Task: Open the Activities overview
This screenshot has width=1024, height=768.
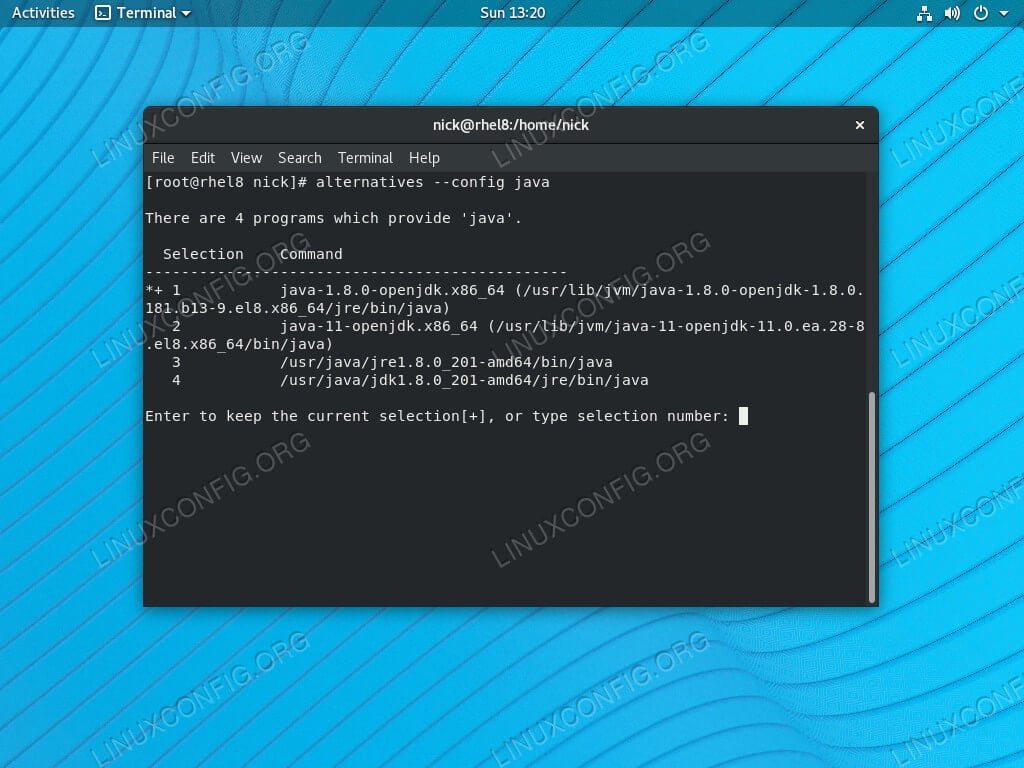Action: 43,13
